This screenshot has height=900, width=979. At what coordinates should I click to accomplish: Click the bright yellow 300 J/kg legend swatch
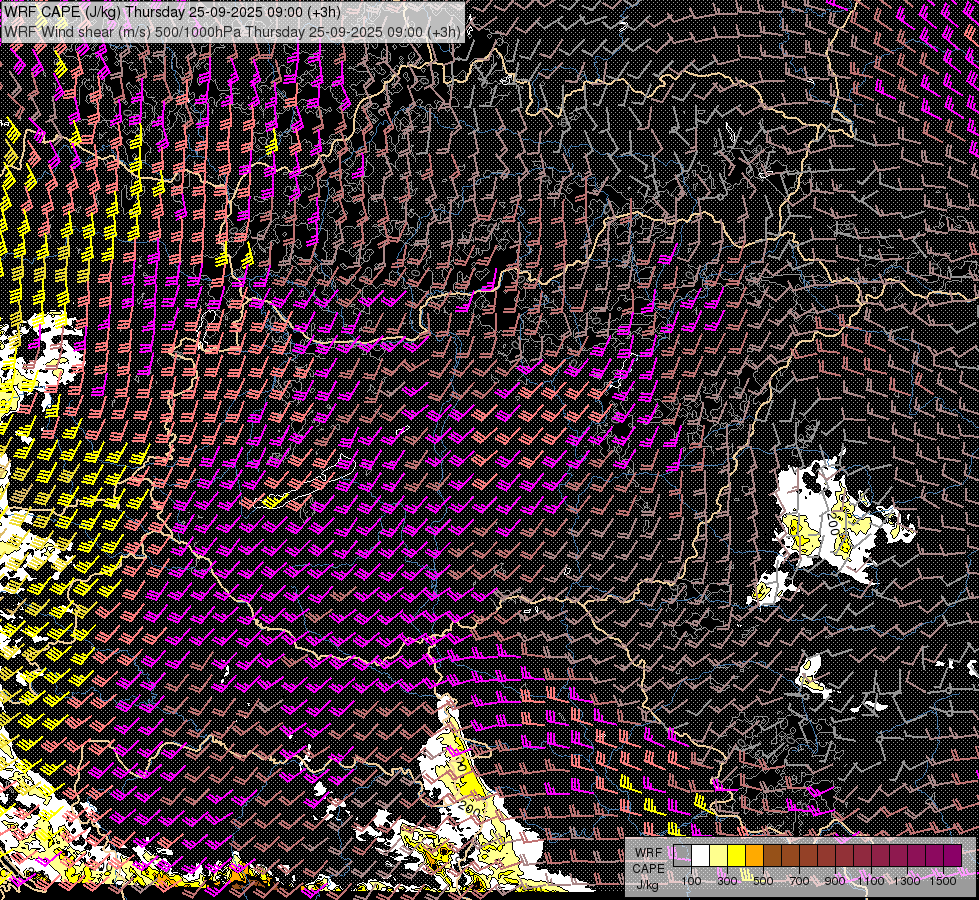[737, 855]
